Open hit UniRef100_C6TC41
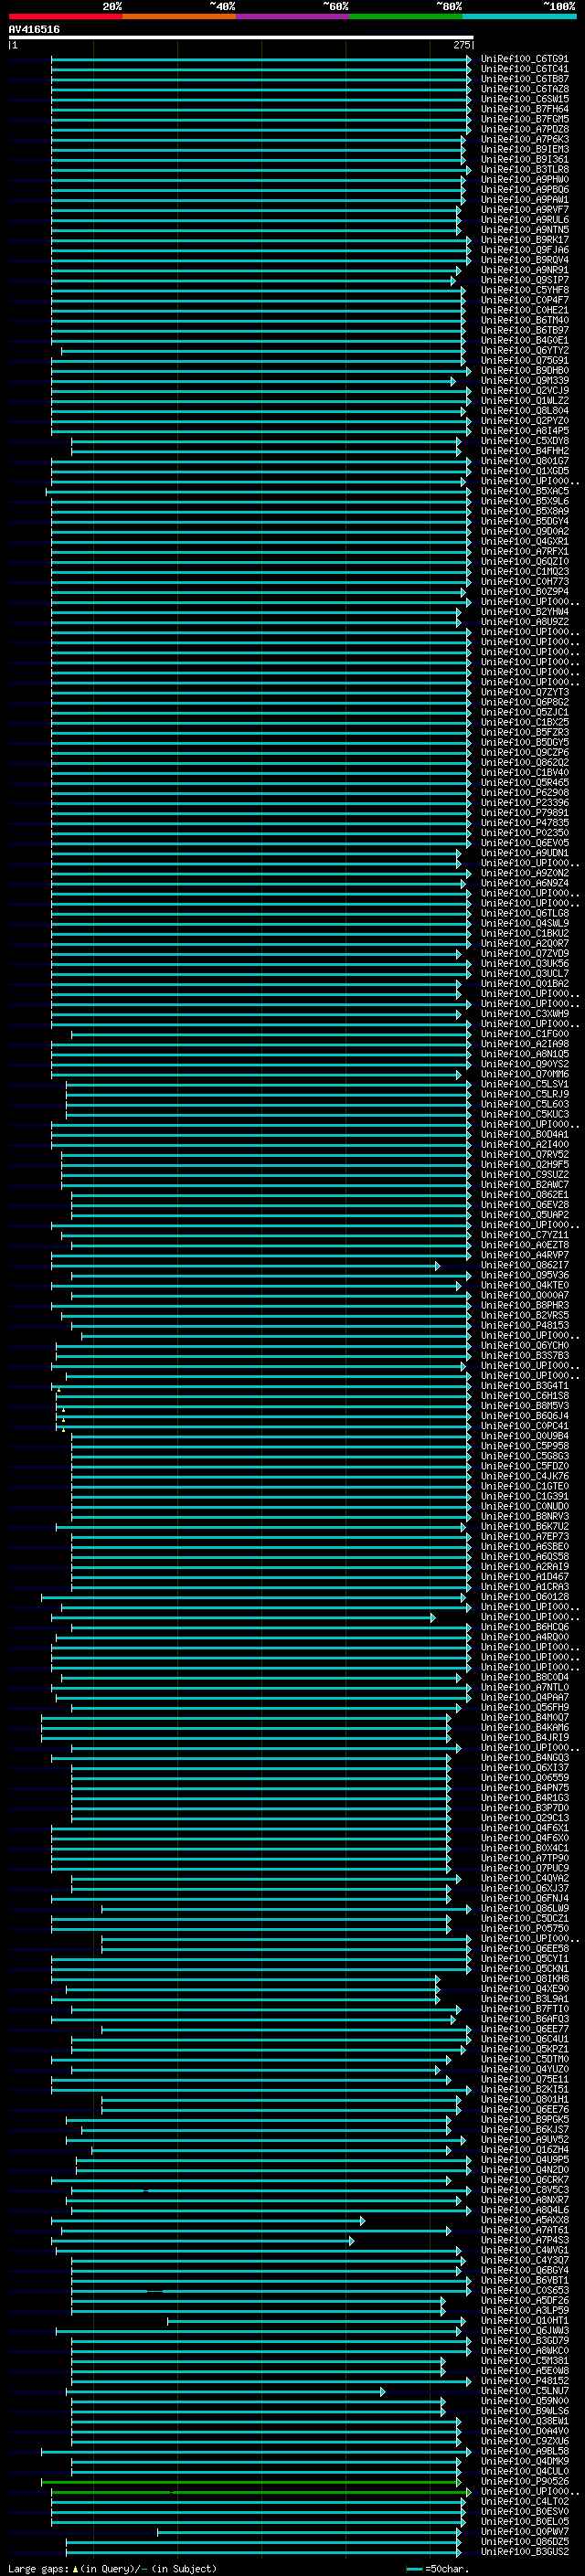Viewport: 585px width, 2576px height. tap(524, 69)
